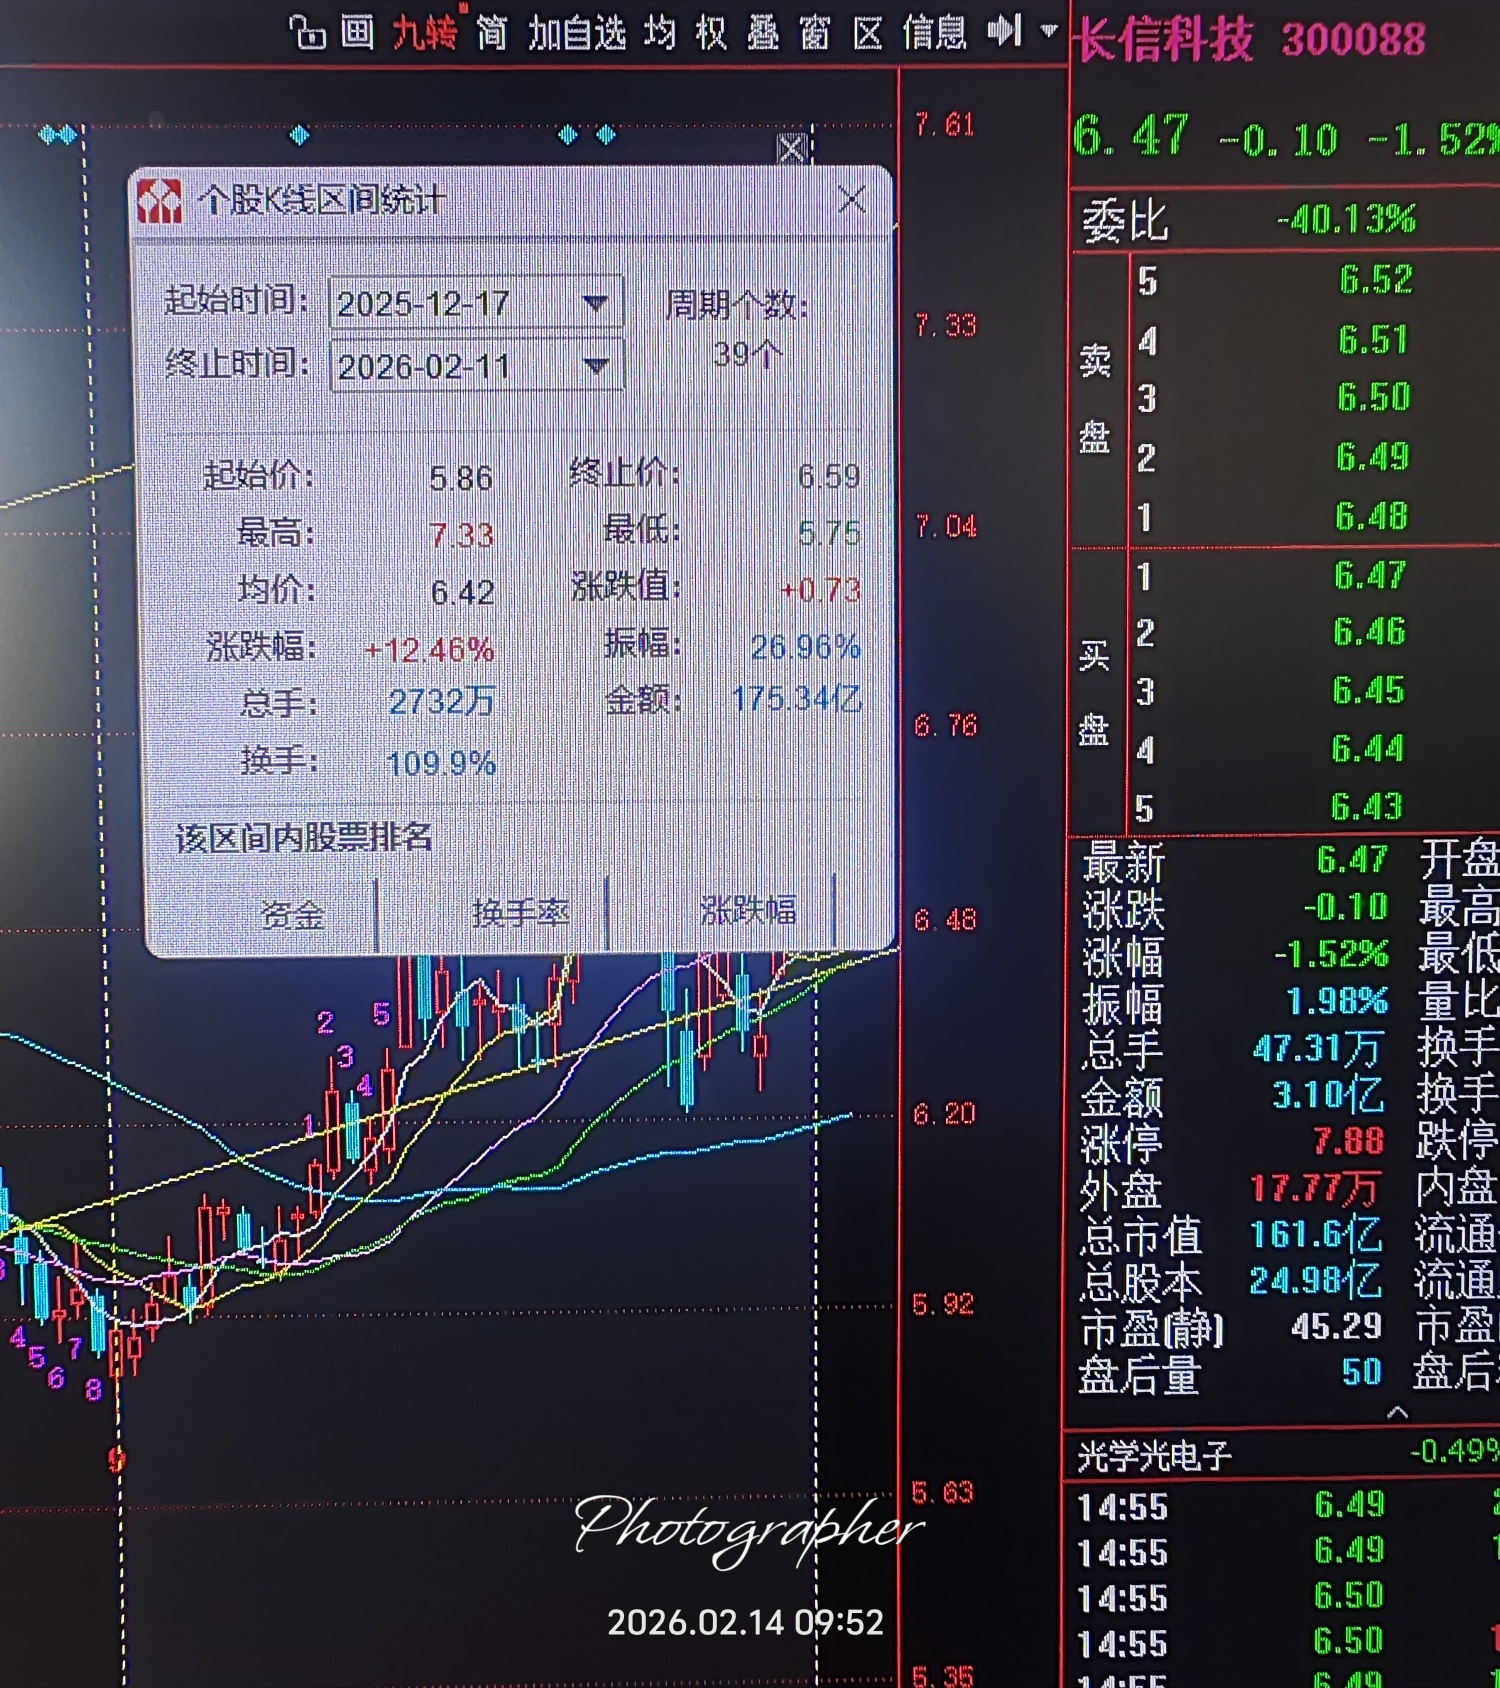This screenshot has height=1688, width=1500.
Task: Select the 画 drawing tool icon
Action: (x=357, y=33)
